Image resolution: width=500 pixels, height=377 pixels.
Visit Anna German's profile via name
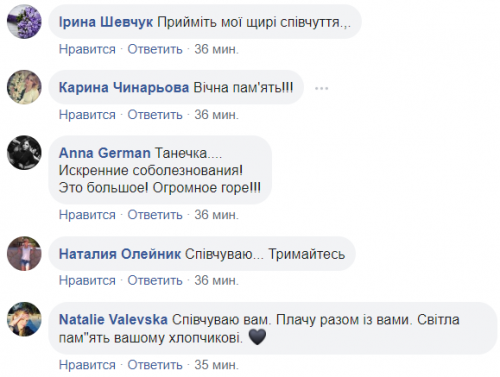(x=105, y=153)
